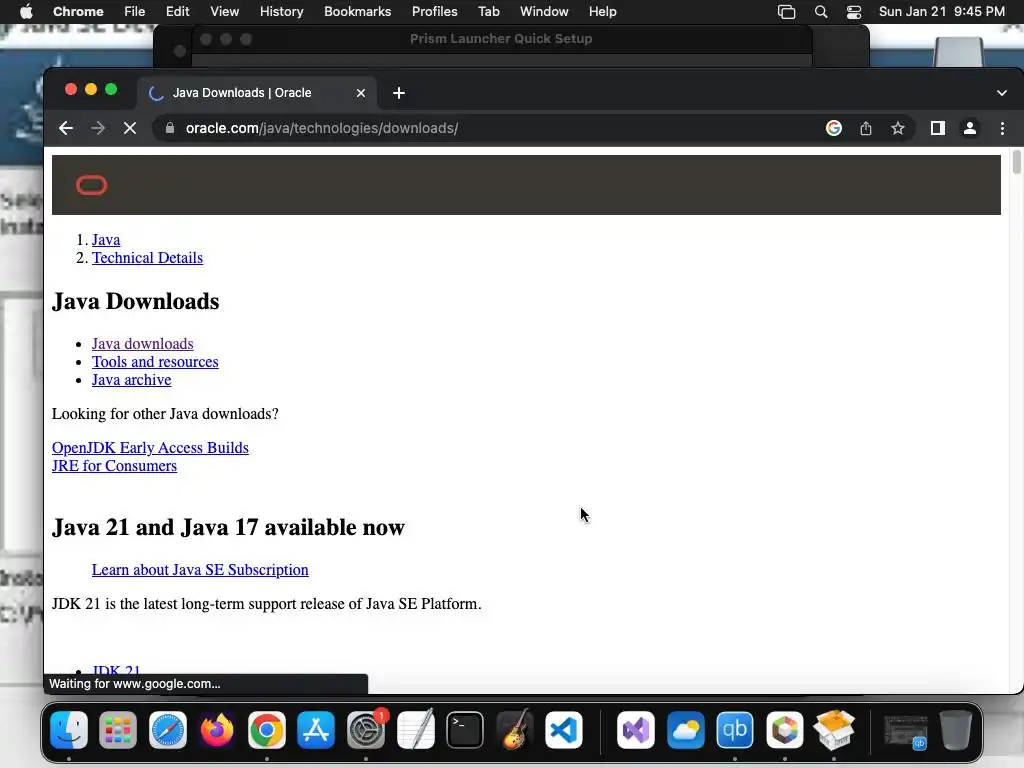Expand the tab search chevron

point(1002,93)
